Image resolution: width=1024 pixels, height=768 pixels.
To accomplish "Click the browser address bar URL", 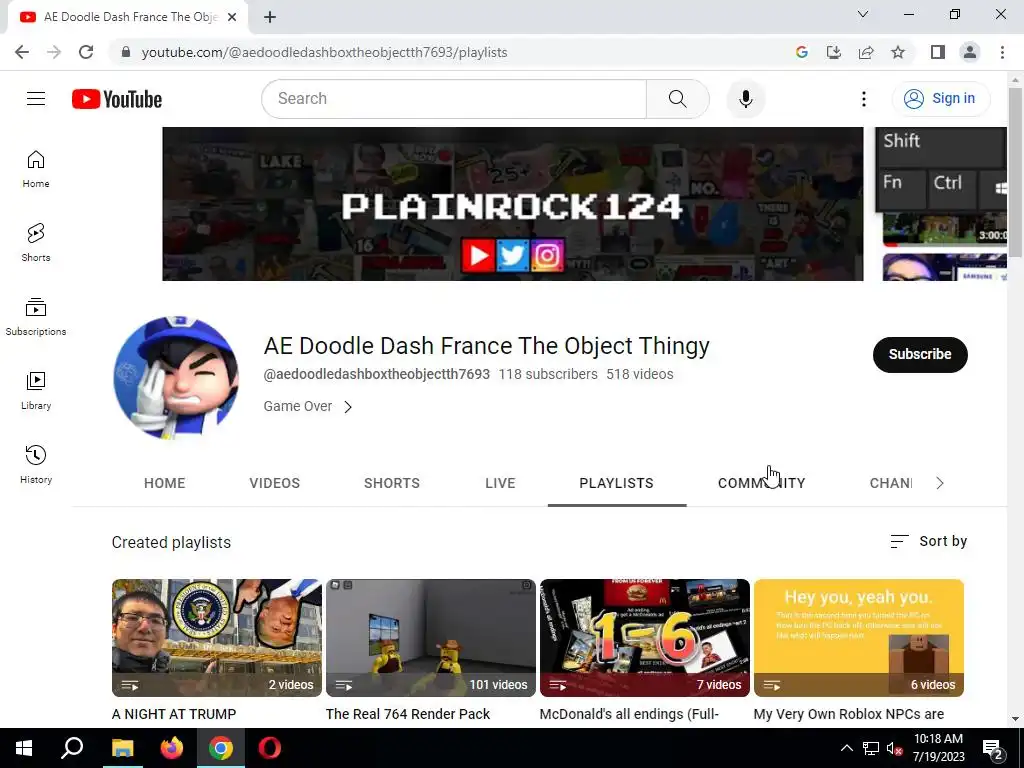I will point(325,52).
